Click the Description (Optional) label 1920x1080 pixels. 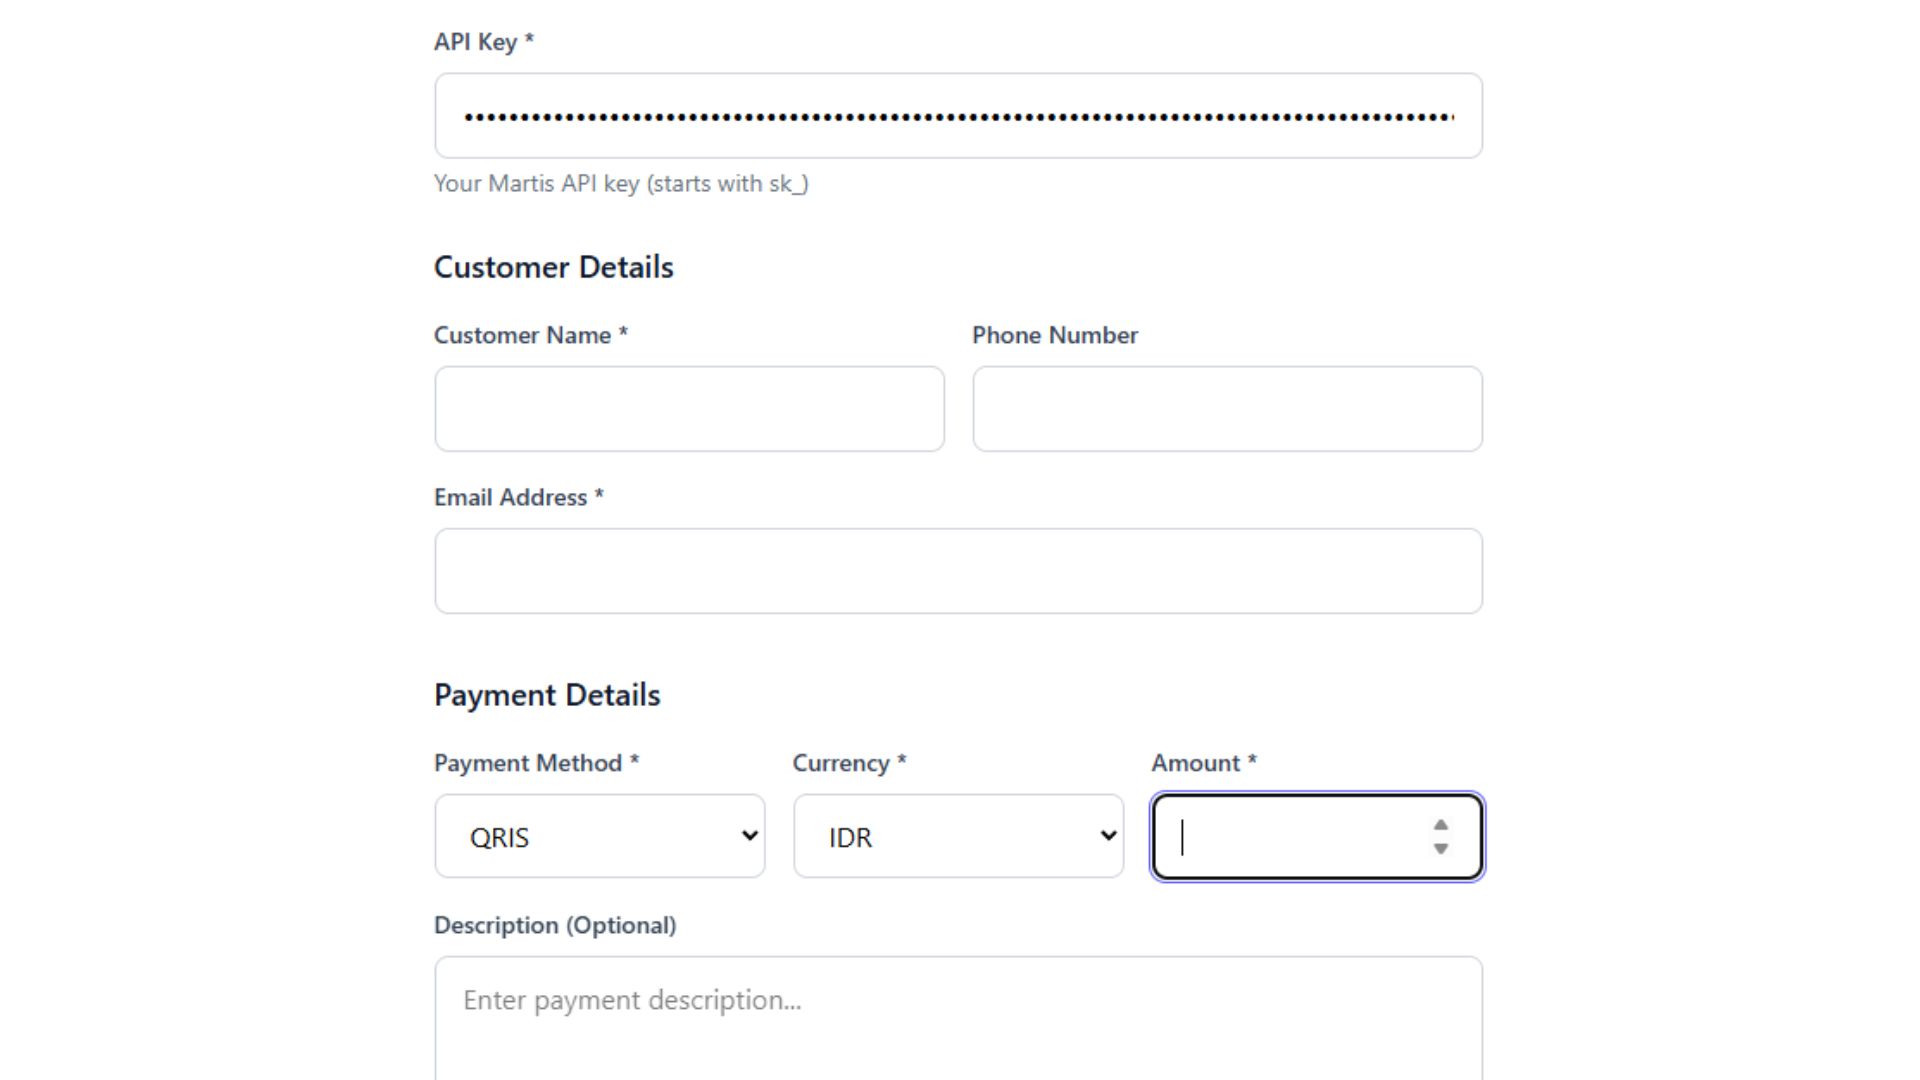point(555,925)
